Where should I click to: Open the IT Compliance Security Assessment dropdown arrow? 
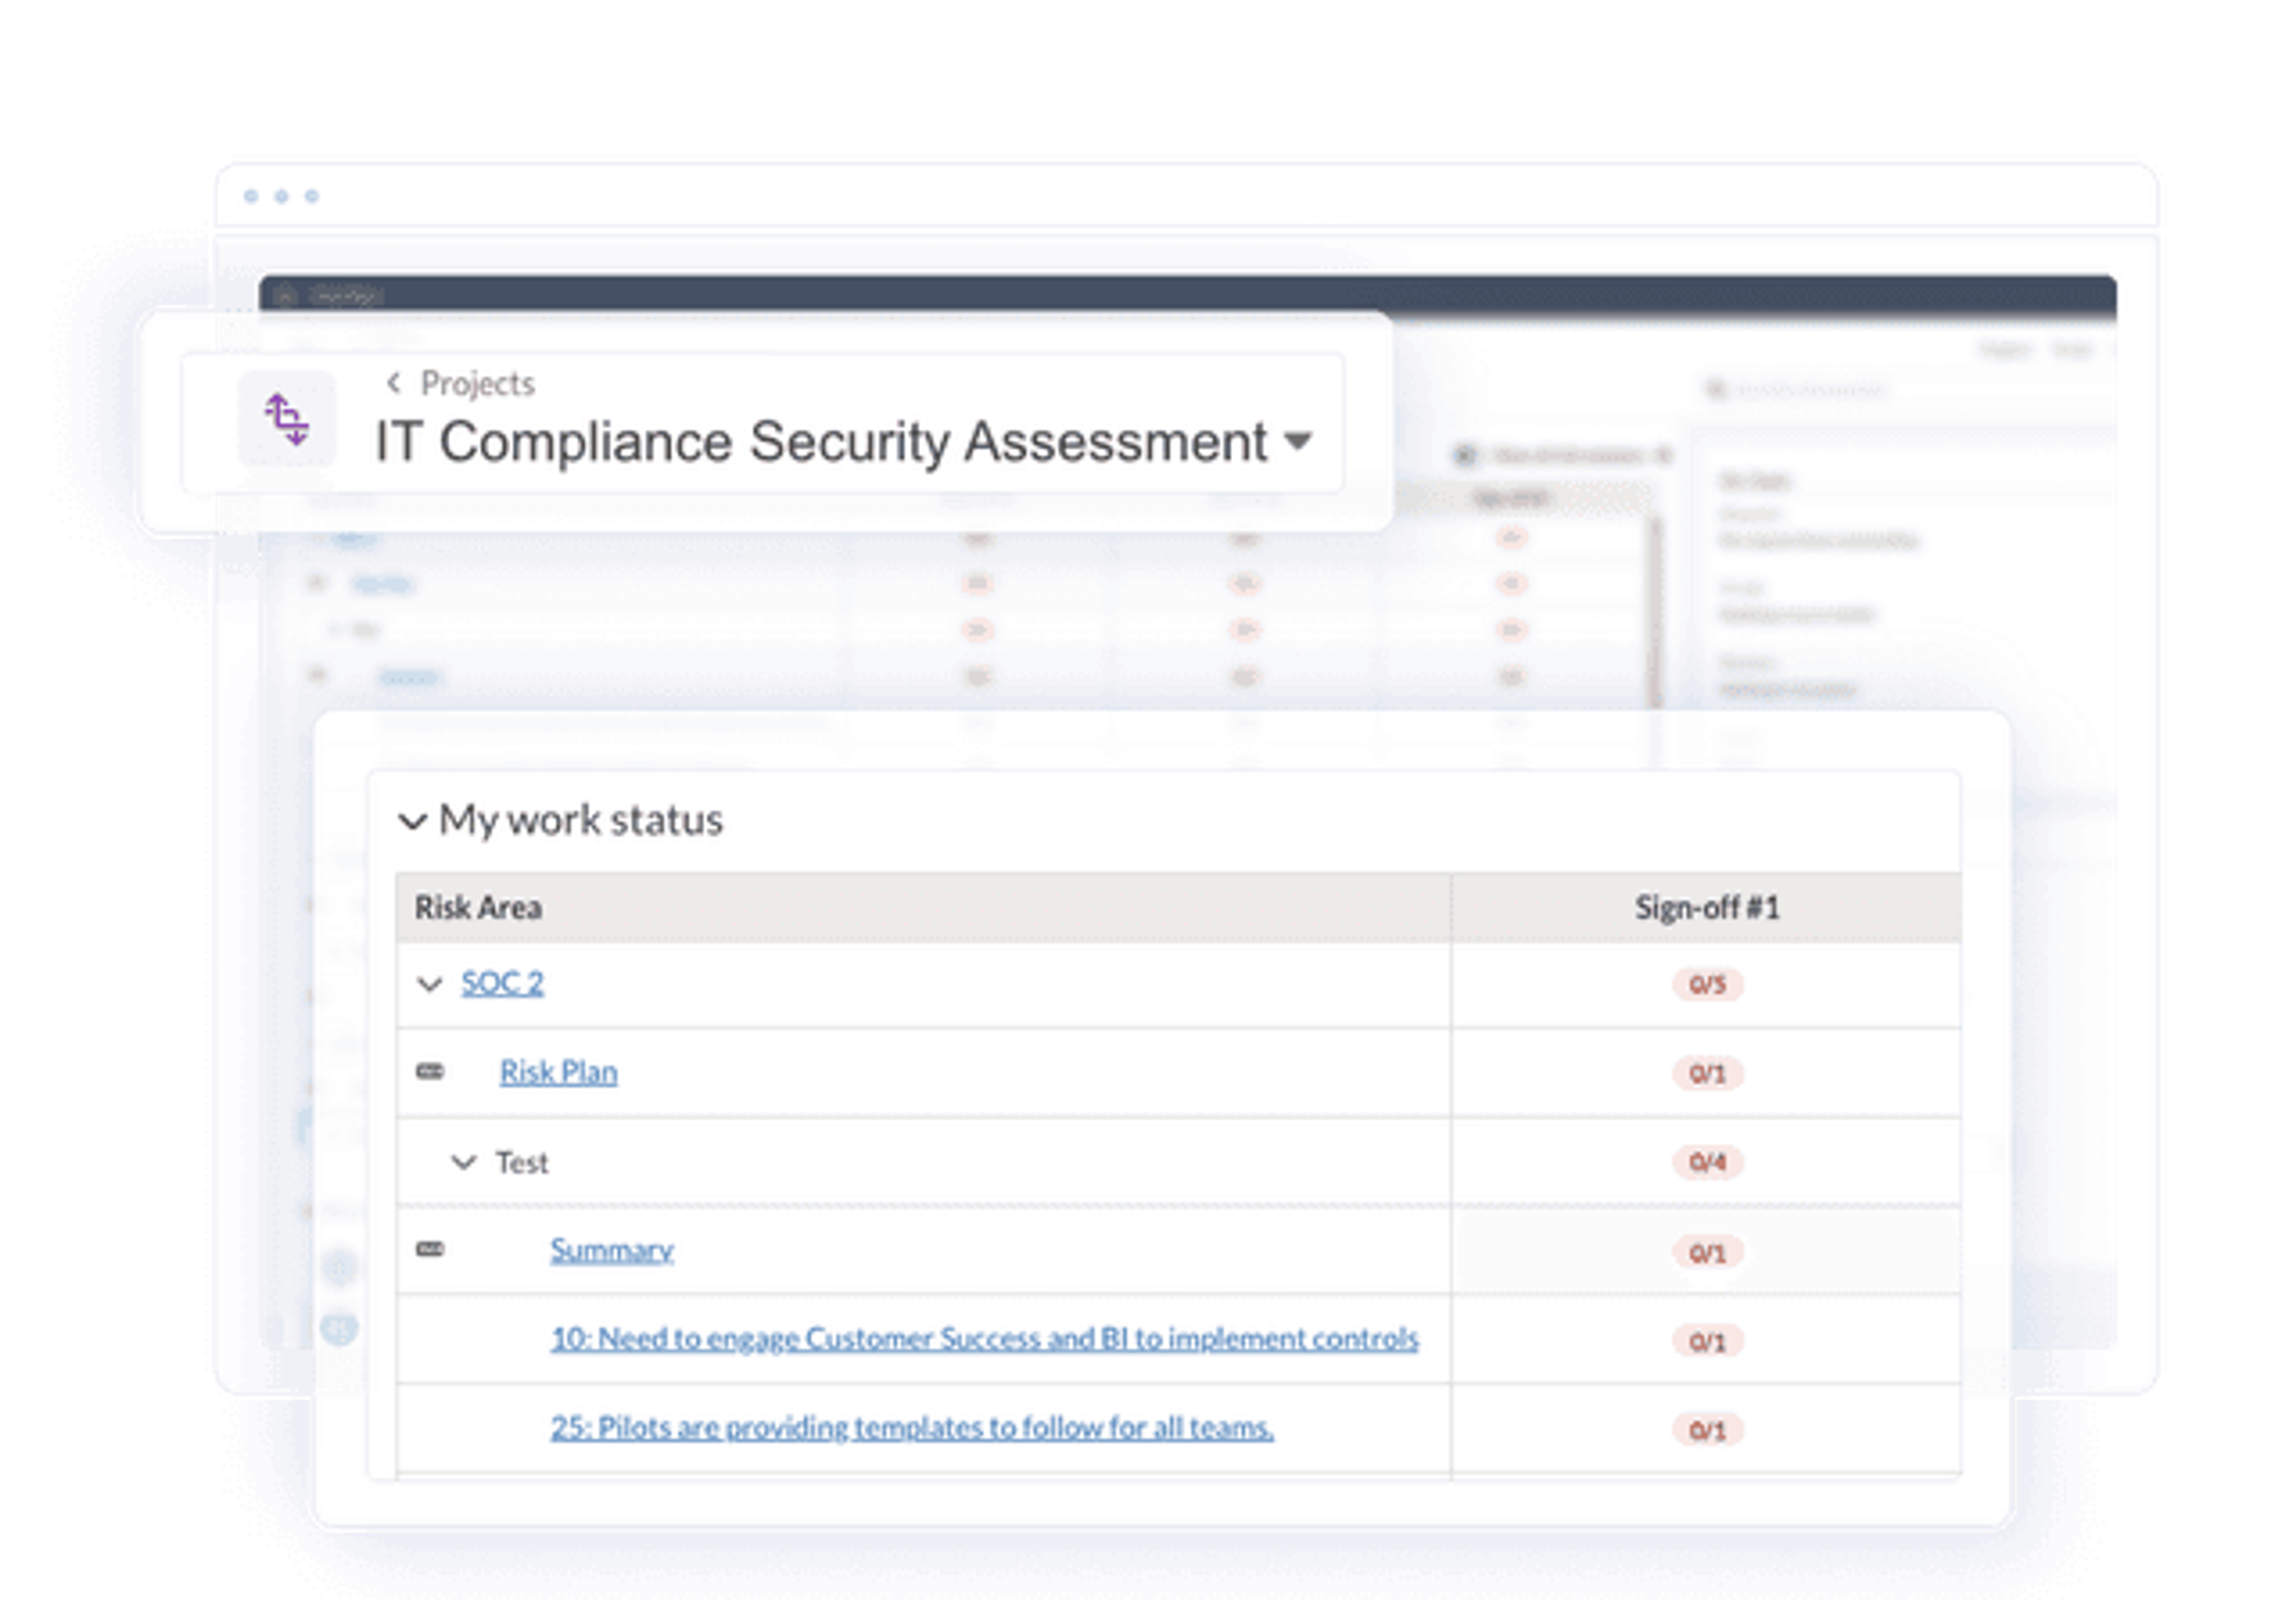[1297, 441]
